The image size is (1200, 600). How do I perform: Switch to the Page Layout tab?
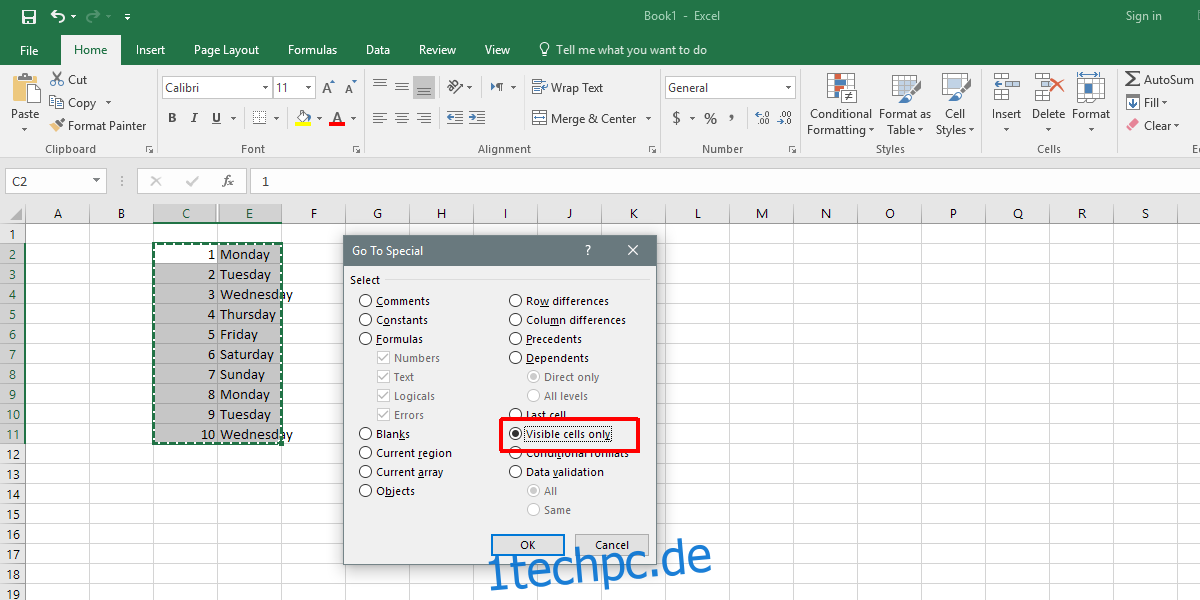227,50
